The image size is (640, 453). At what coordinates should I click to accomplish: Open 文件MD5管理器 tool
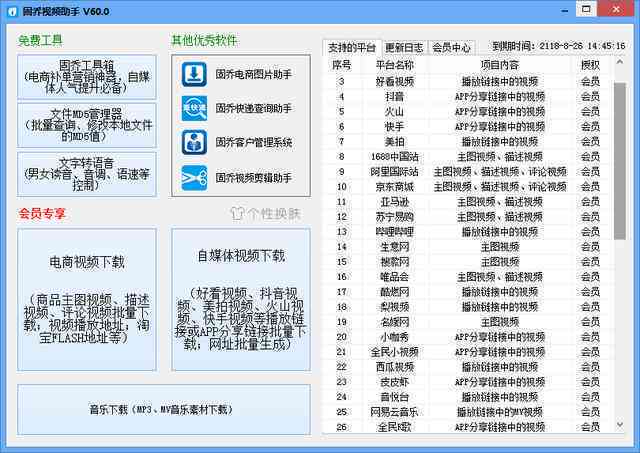87,125
